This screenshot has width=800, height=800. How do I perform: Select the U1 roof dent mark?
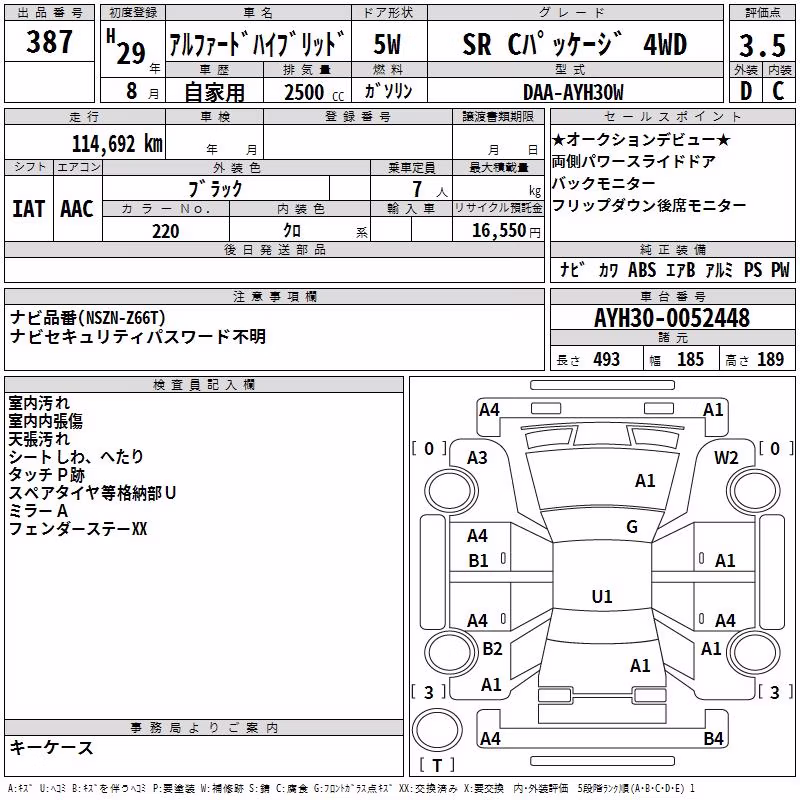pos(602,596)
